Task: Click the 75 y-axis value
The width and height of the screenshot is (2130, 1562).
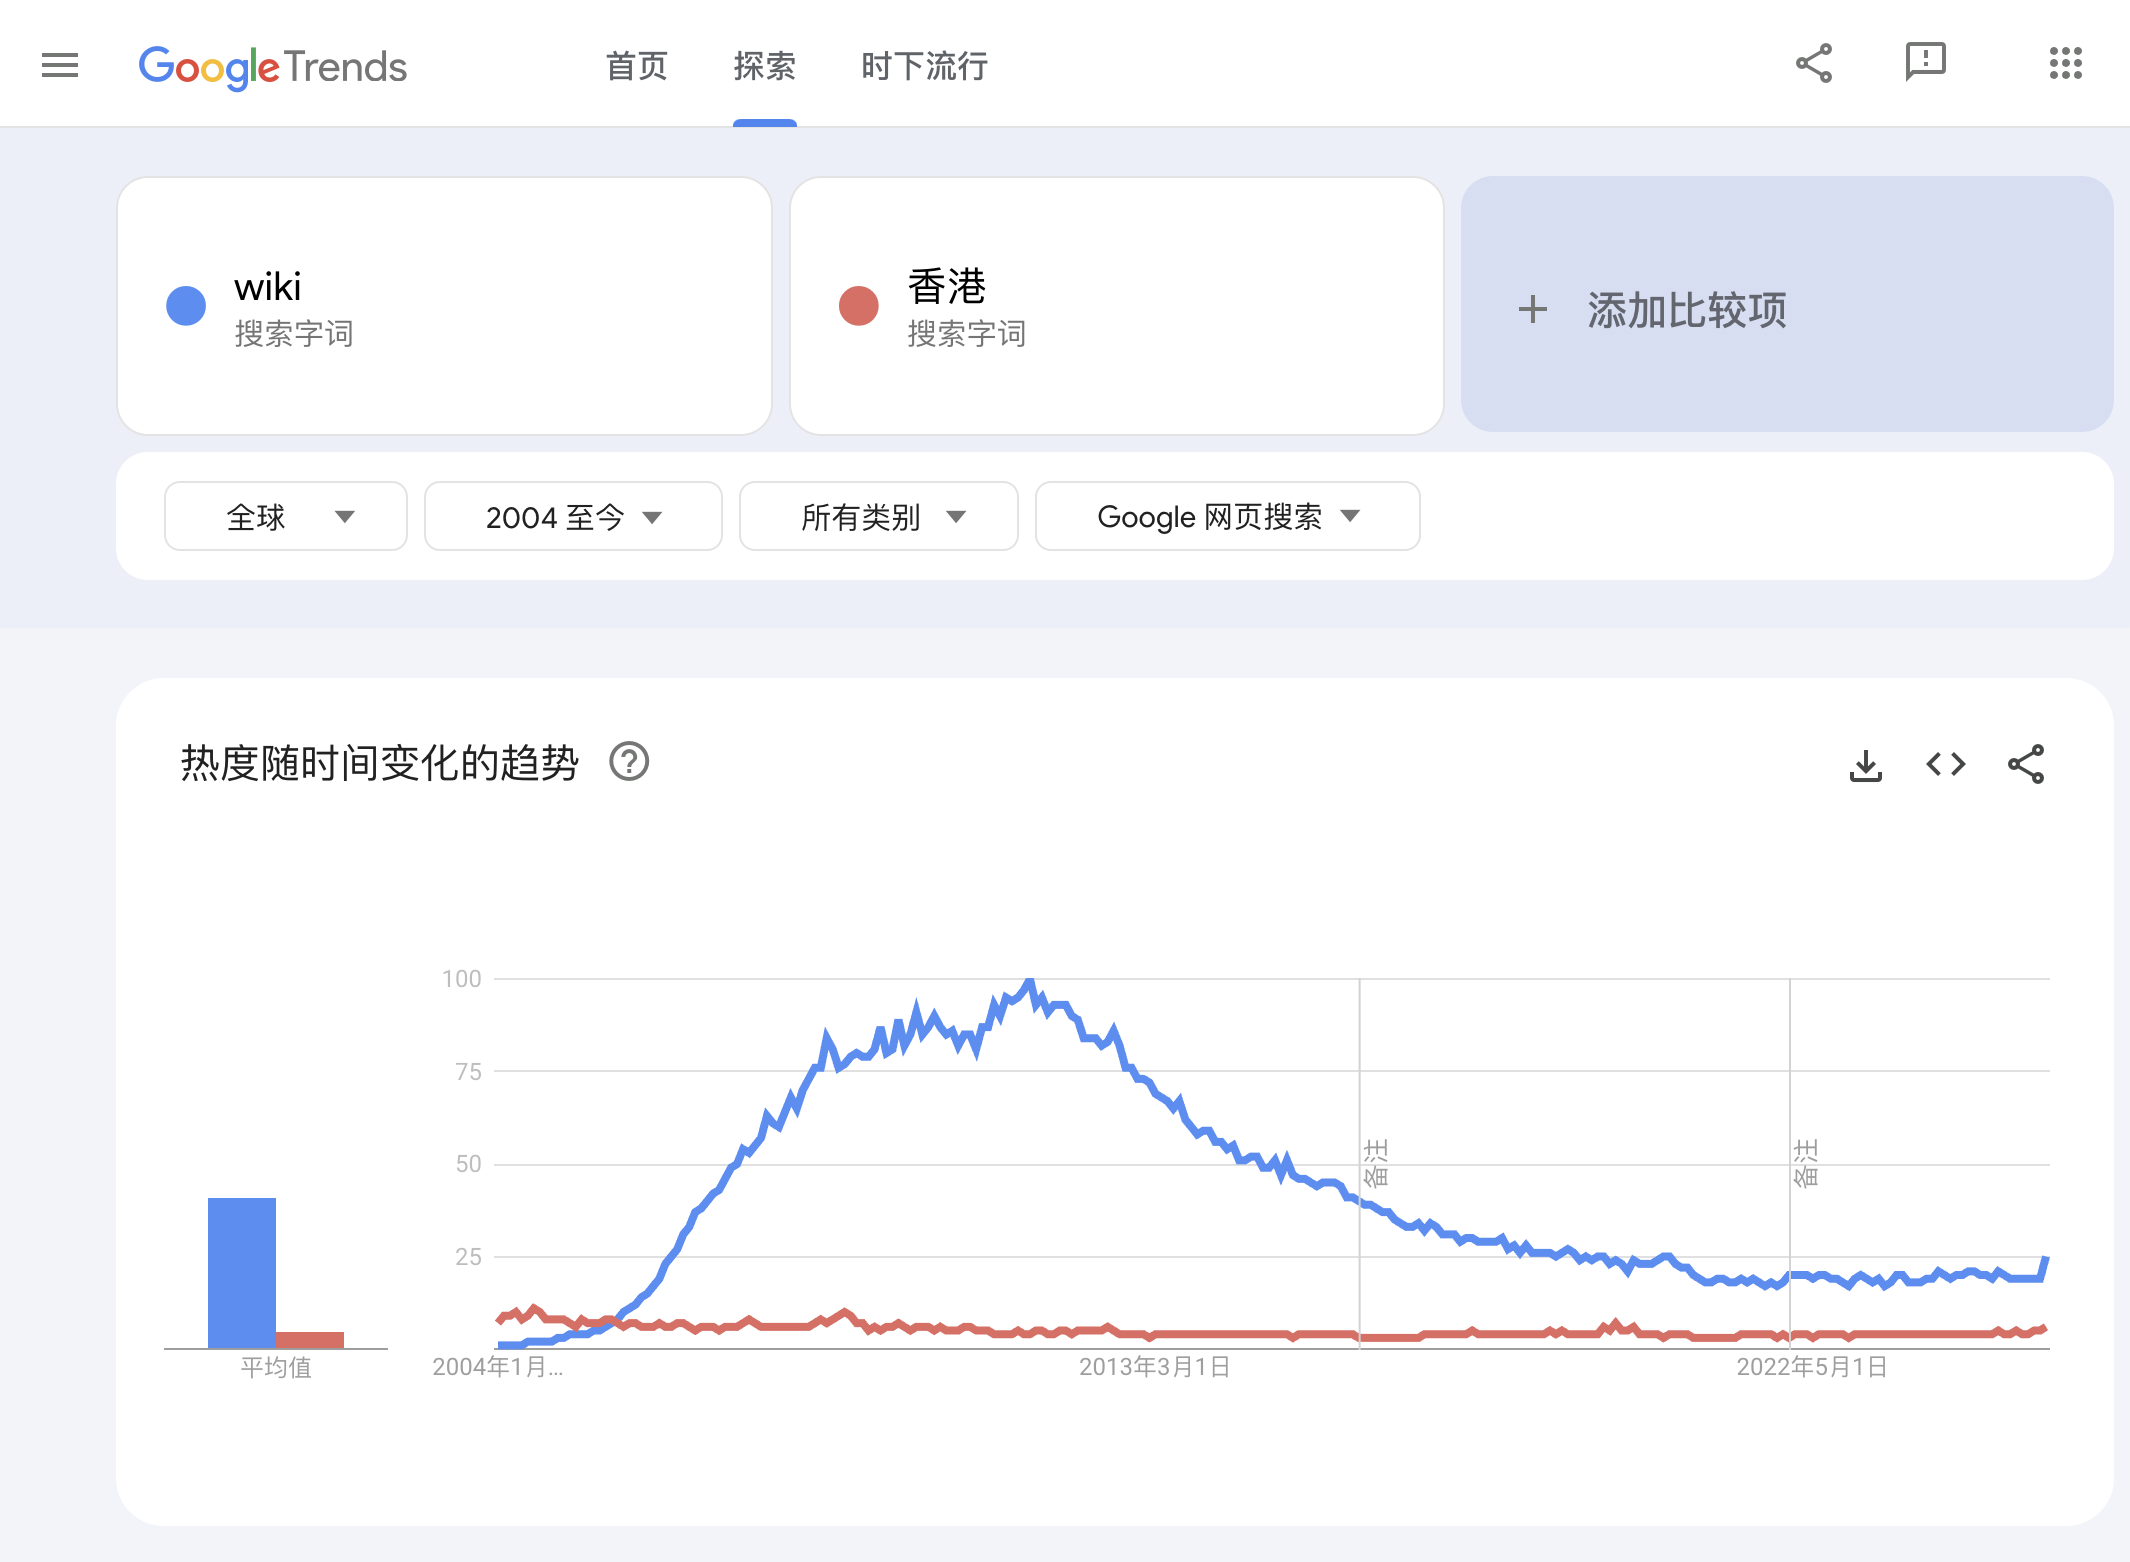Action: [468, 1072]
